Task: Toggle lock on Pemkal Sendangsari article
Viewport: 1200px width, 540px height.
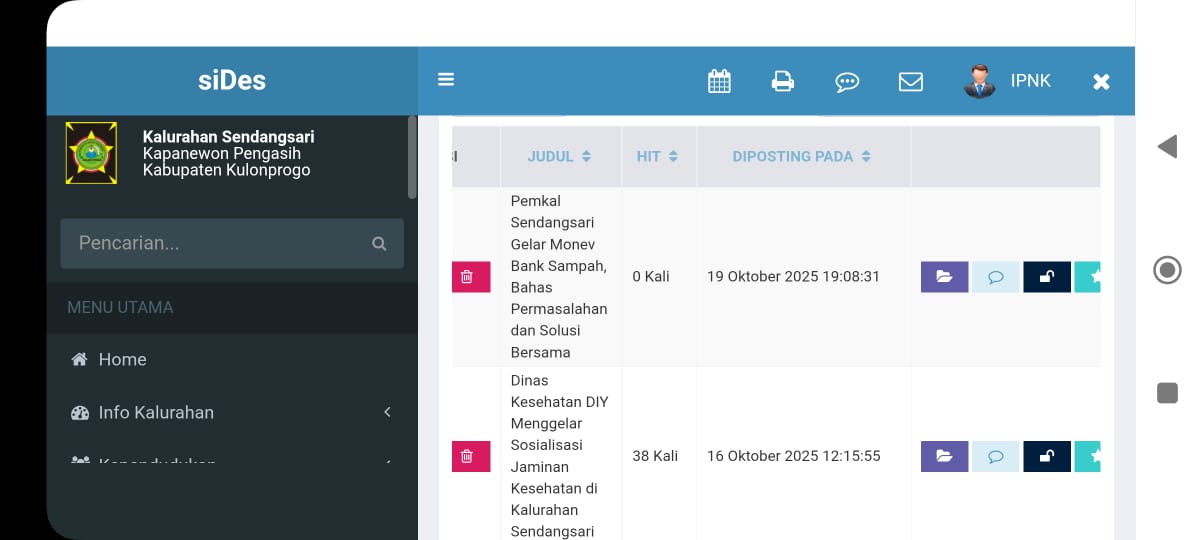Action: pos(1046,277)
